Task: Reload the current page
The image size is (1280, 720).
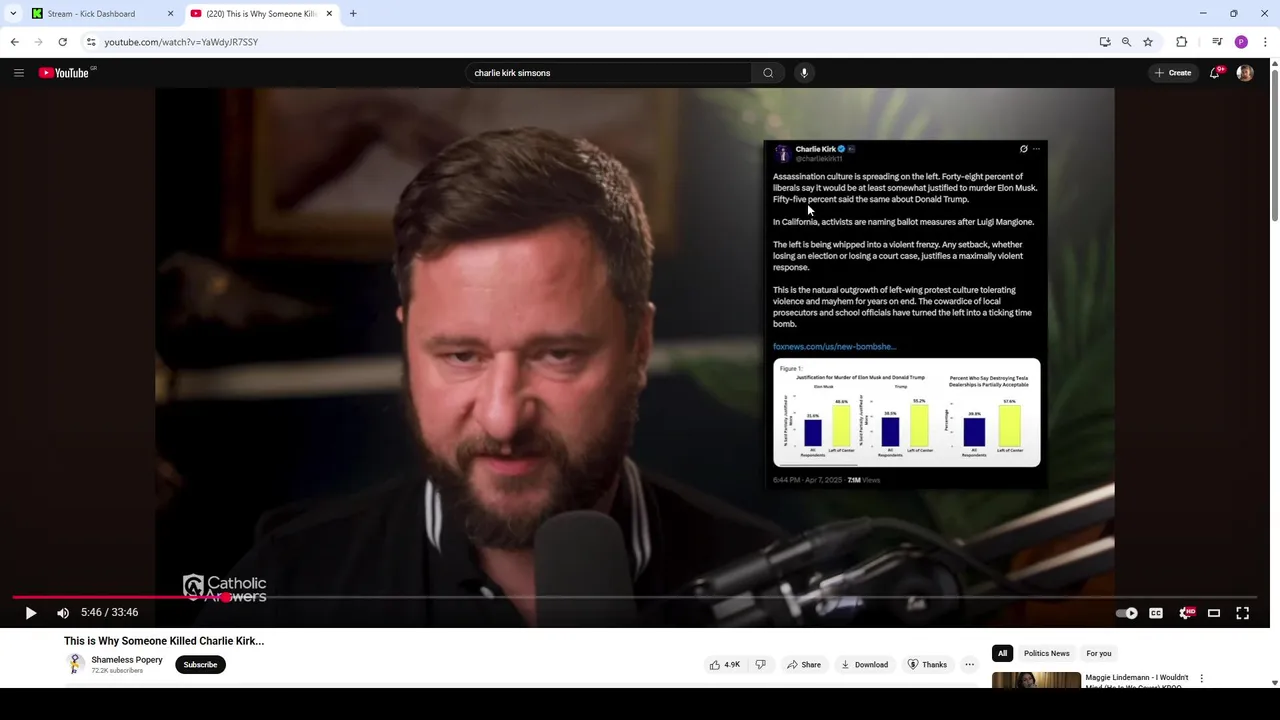Action: (62, 42)
